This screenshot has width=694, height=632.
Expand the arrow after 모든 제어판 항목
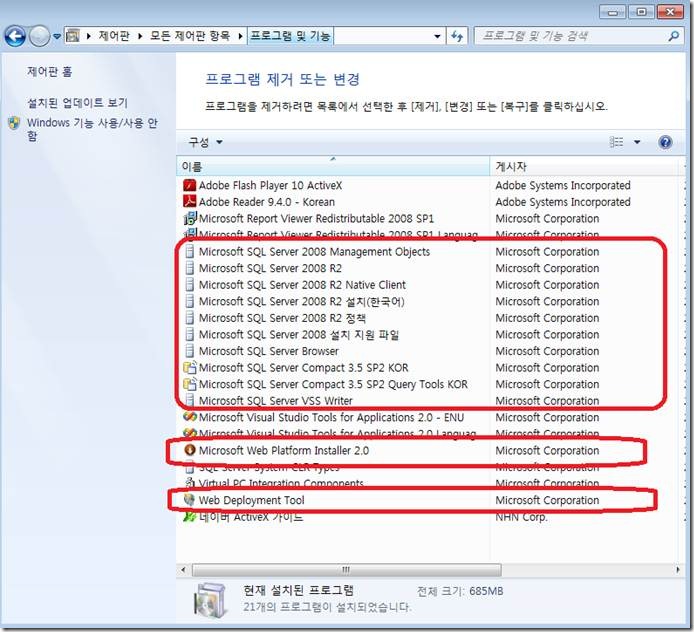click(240, 36)
